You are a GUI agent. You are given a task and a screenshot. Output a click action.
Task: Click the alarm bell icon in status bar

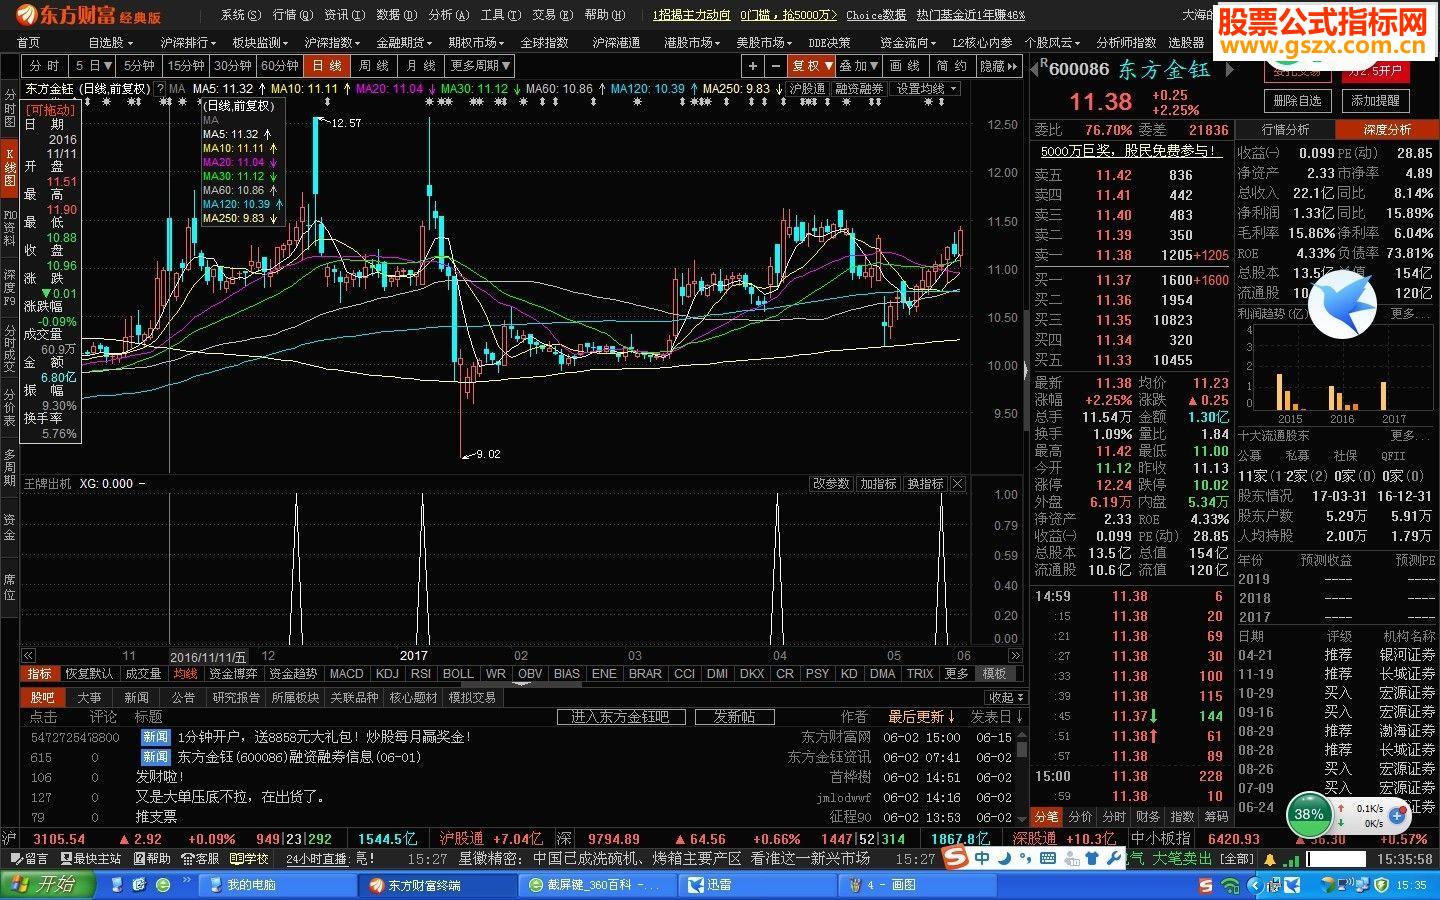pos(1270,859)
